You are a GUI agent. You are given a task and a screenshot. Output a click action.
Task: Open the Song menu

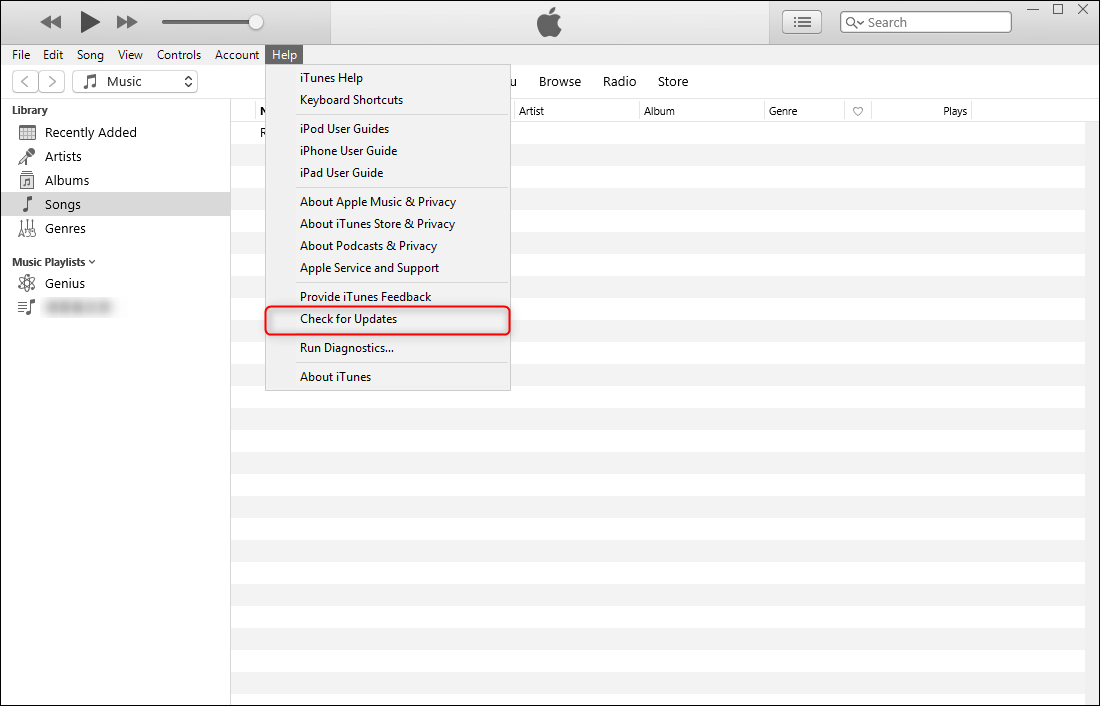(x=90, y=55)
